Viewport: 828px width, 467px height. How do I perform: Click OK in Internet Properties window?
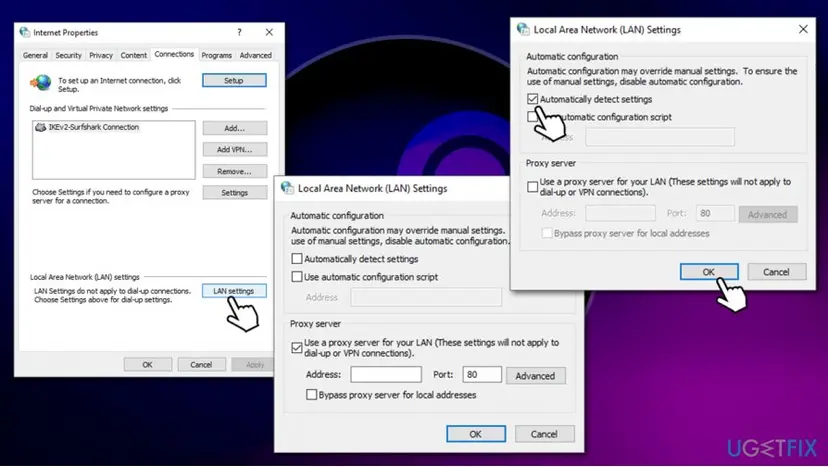[147, 365]
